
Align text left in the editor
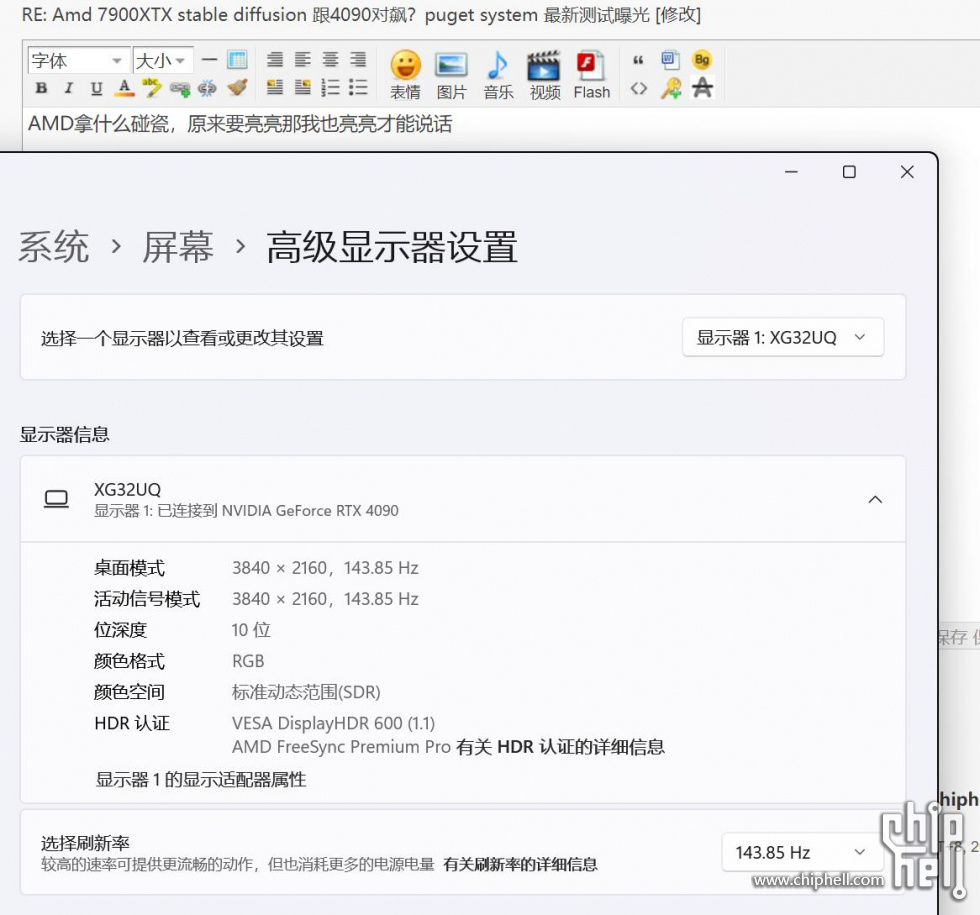pos(302,59)
